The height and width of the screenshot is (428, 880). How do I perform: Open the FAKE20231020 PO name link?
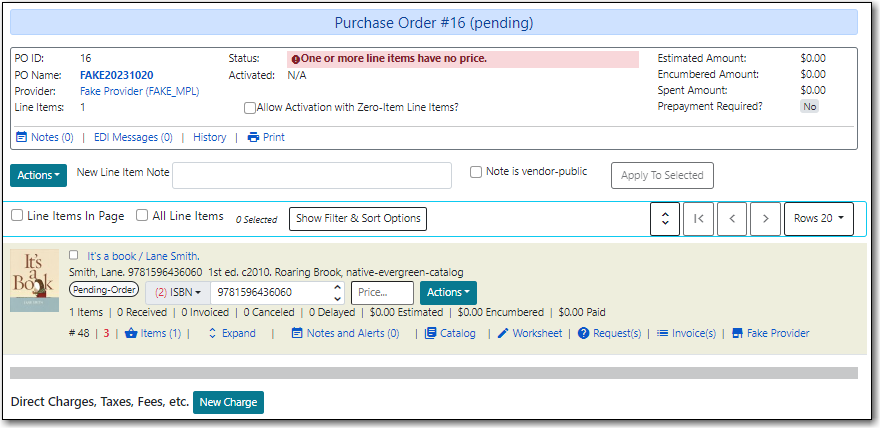(x=117, y=75)
